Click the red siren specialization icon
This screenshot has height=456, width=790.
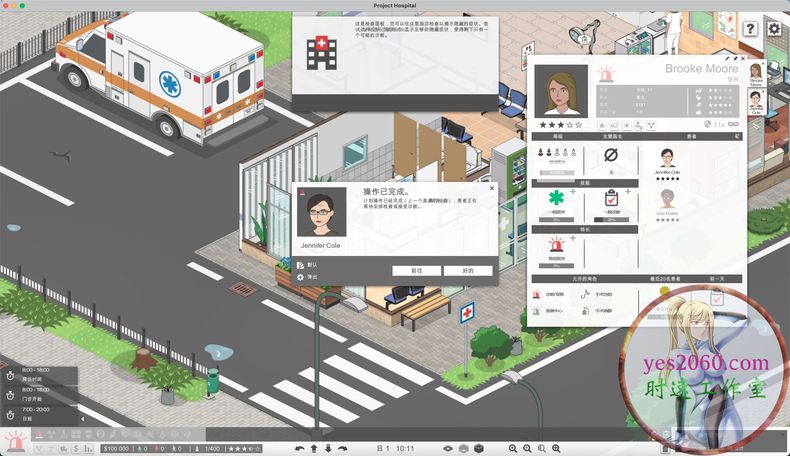pyautogui.click(x=556, y=245)
